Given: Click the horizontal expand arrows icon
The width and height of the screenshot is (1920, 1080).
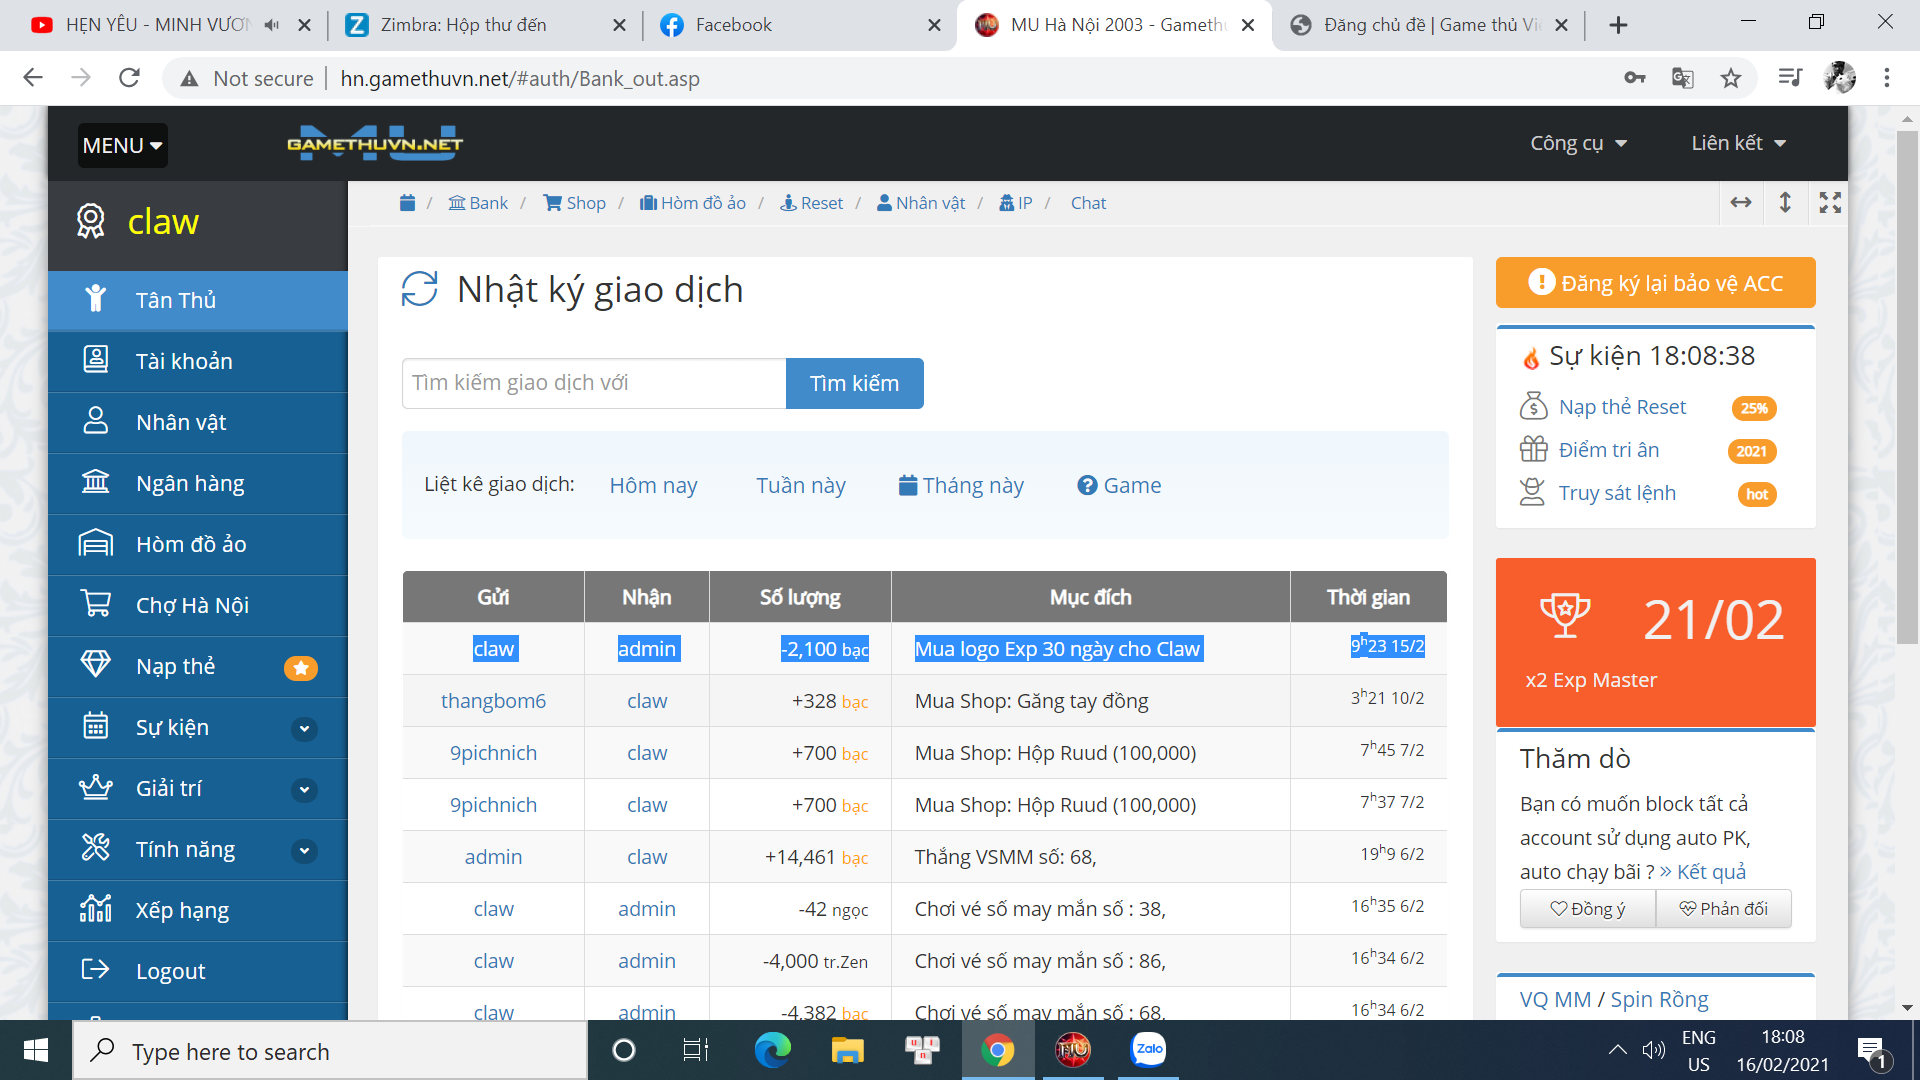Looking at the screenshot, I should [1741, 203].
